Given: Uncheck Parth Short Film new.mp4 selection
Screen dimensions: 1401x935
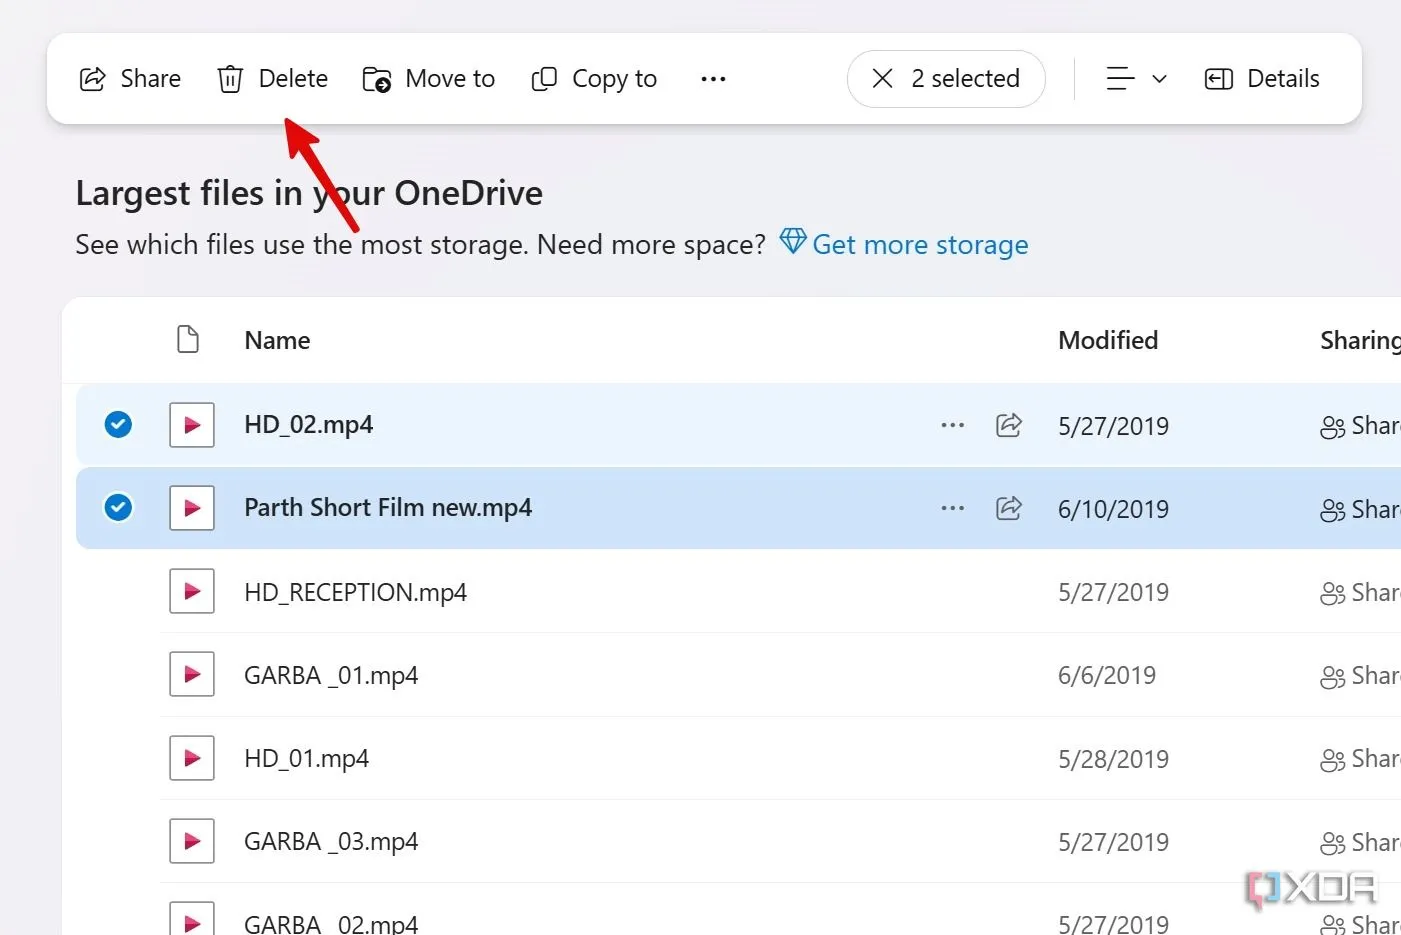Looking at the screenshot, I should click(118, 508).
